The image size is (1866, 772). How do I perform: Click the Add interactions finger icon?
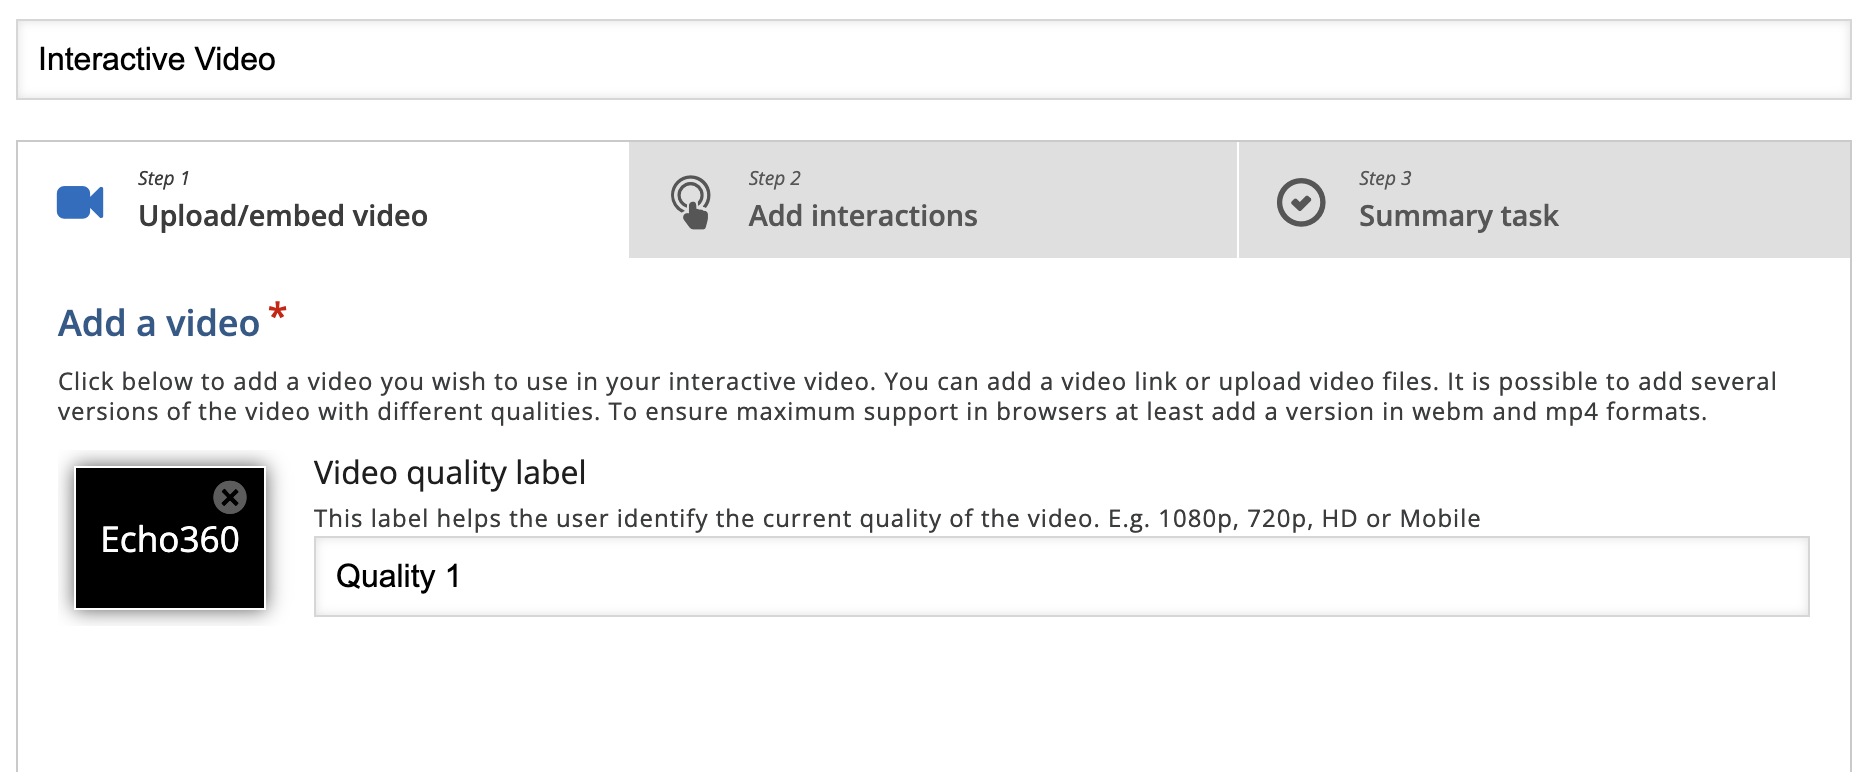(x=691, y=201)
